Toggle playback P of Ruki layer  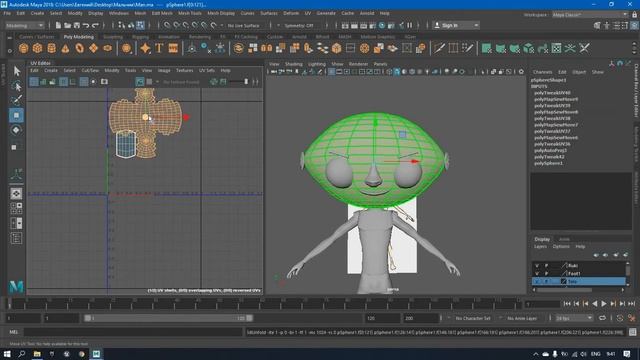(547, 266)
